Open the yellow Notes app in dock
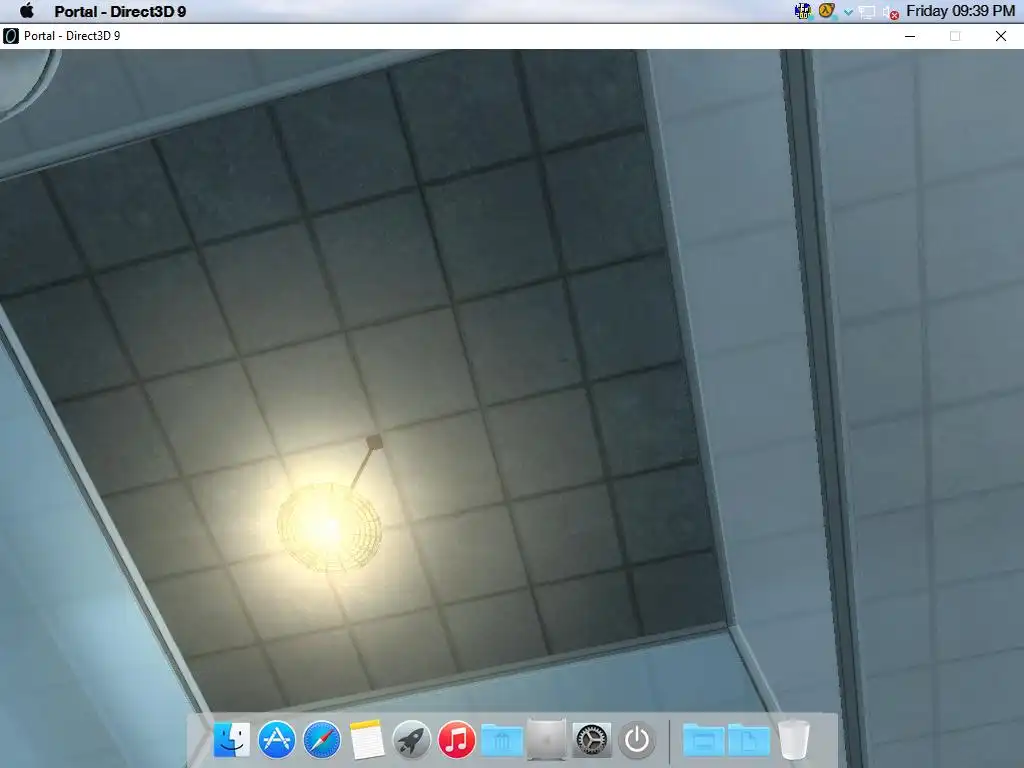The image size is (1024, 768). 367,740
